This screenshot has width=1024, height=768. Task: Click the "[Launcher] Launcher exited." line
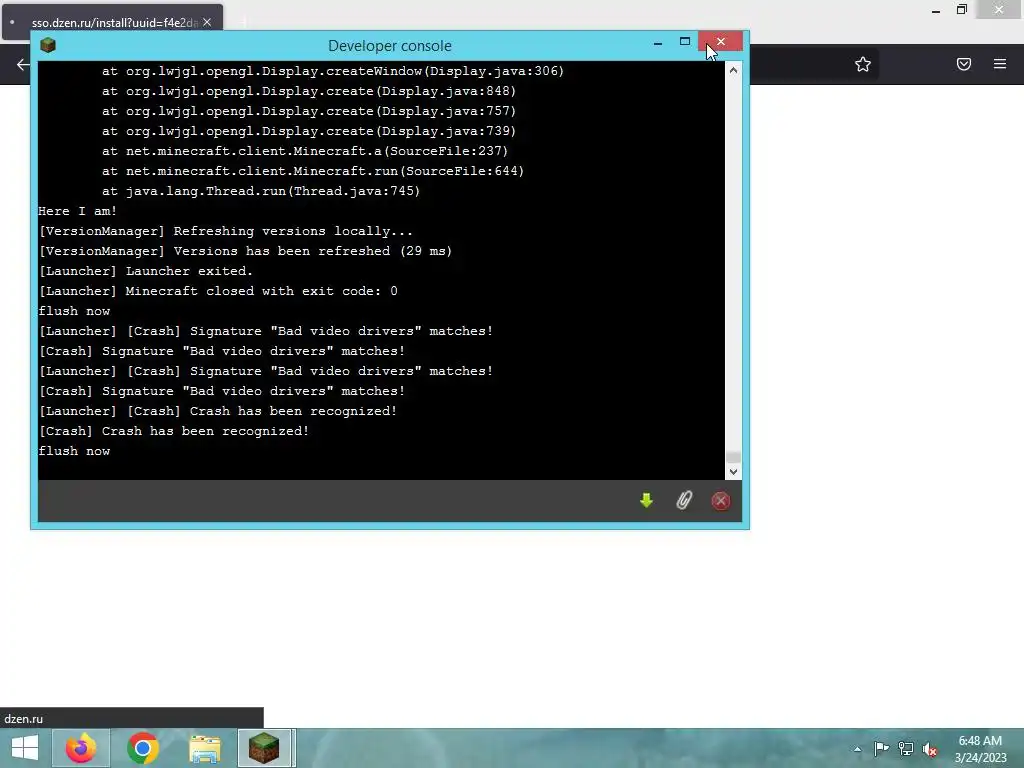pyautogui.click(x=146, y=271)
